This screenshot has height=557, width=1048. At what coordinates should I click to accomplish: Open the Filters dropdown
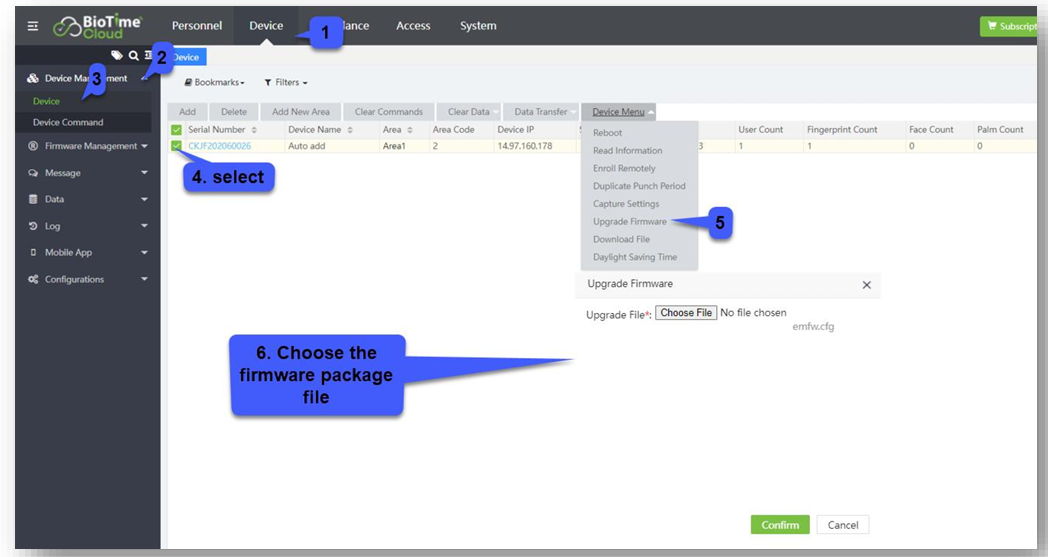286,83
